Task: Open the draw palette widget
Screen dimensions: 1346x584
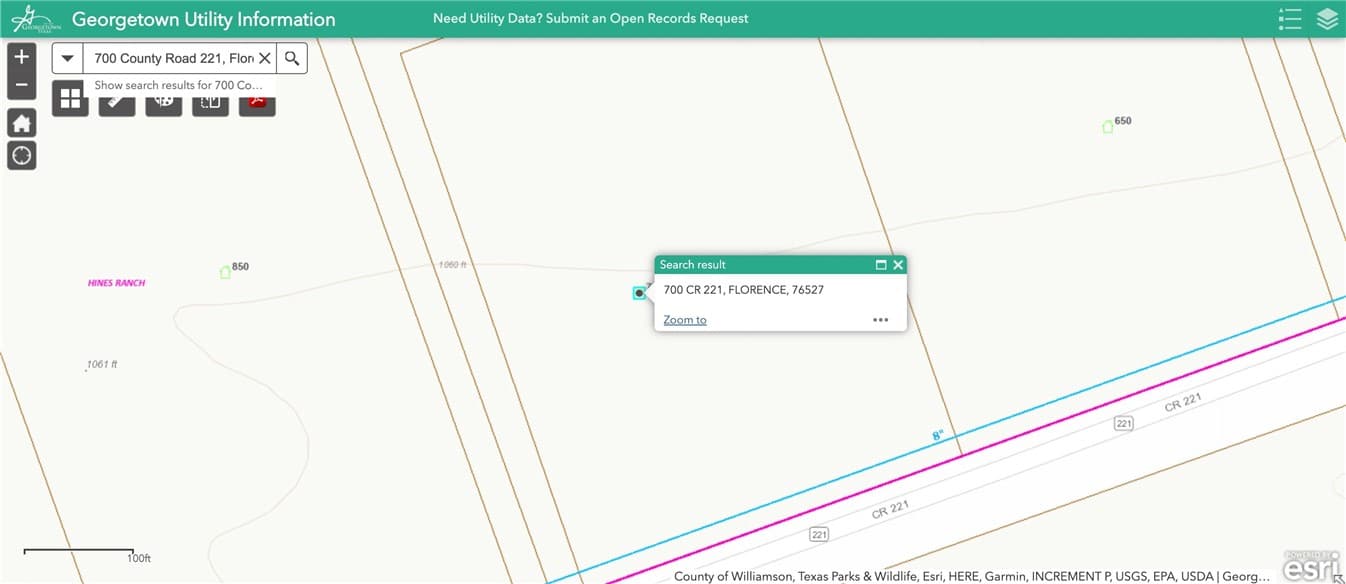Action: (x=164, y=105)
